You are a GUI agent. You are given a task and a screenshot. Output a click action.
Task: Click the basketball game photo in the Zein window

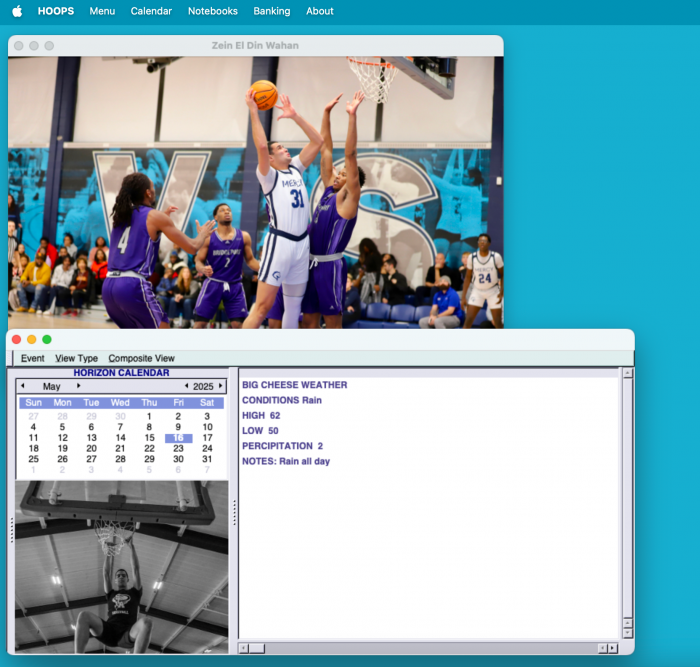tap(255, 192)
